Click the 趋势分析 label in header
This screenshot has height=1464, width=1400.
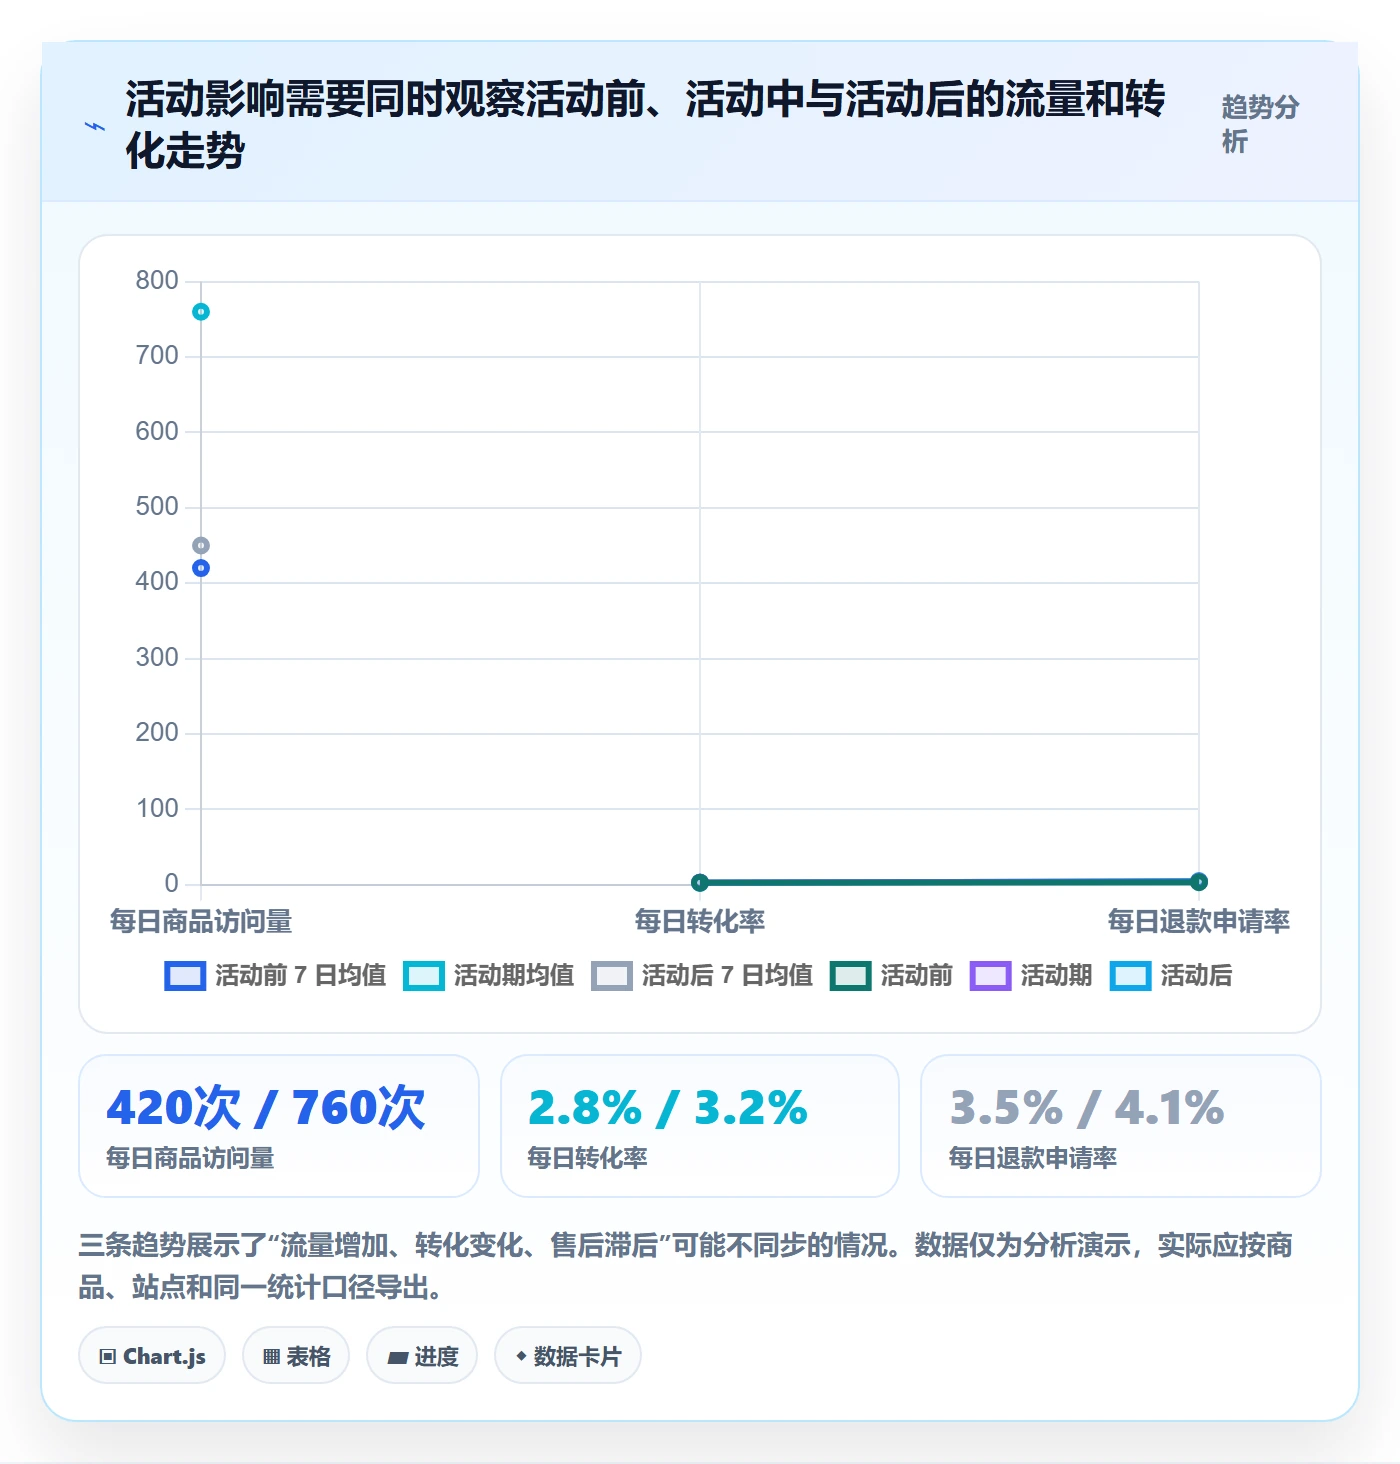1260,124
